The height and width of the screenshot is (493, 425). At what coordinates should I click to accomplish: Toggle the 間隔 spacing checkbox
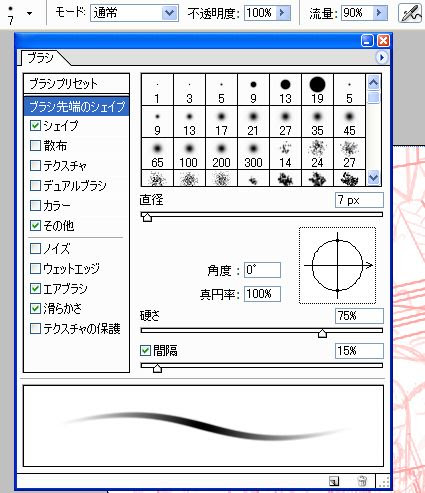pyautogui.click(x=145, y=350)
